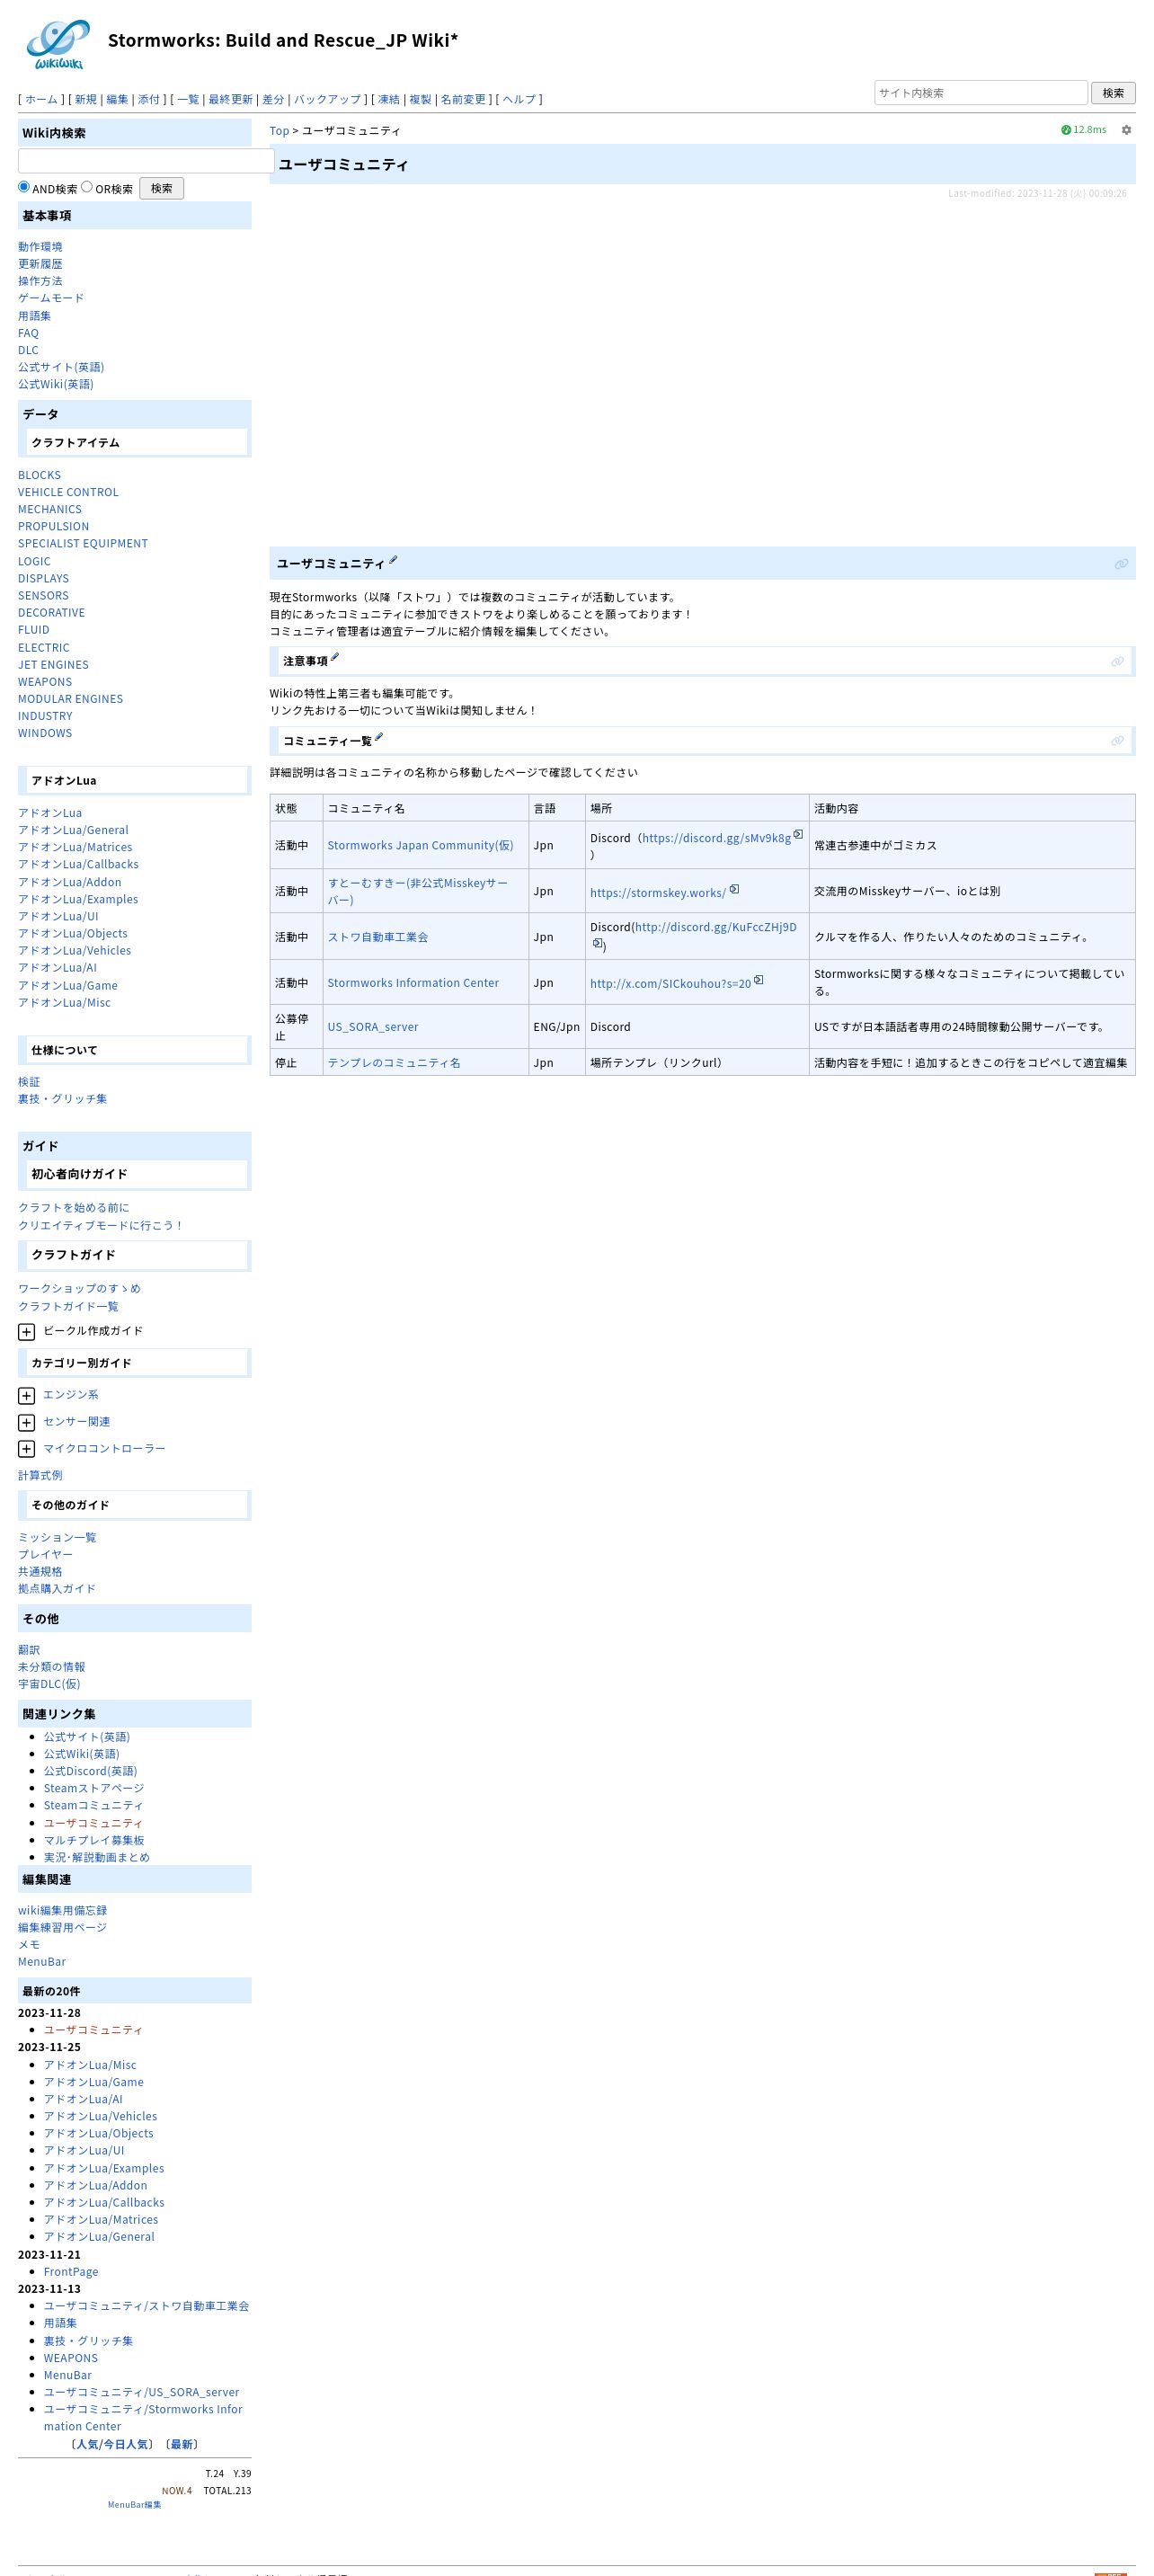
Task: Click the 公募停止 status cell
Action: 296,1027
